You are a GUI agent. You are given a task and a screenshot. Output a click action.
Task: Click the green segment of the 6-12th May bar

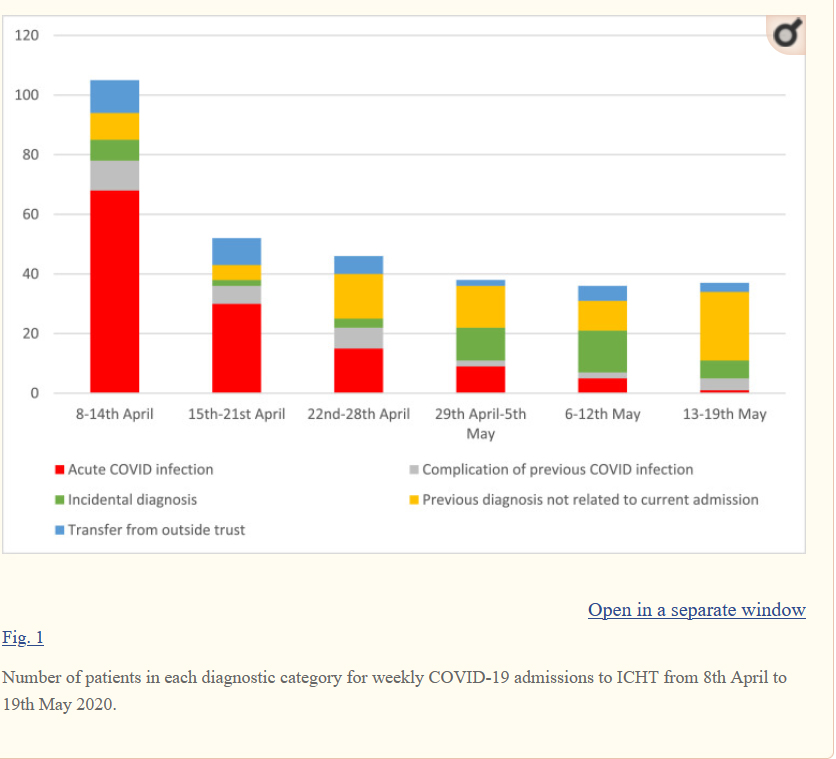click(602, 351)
